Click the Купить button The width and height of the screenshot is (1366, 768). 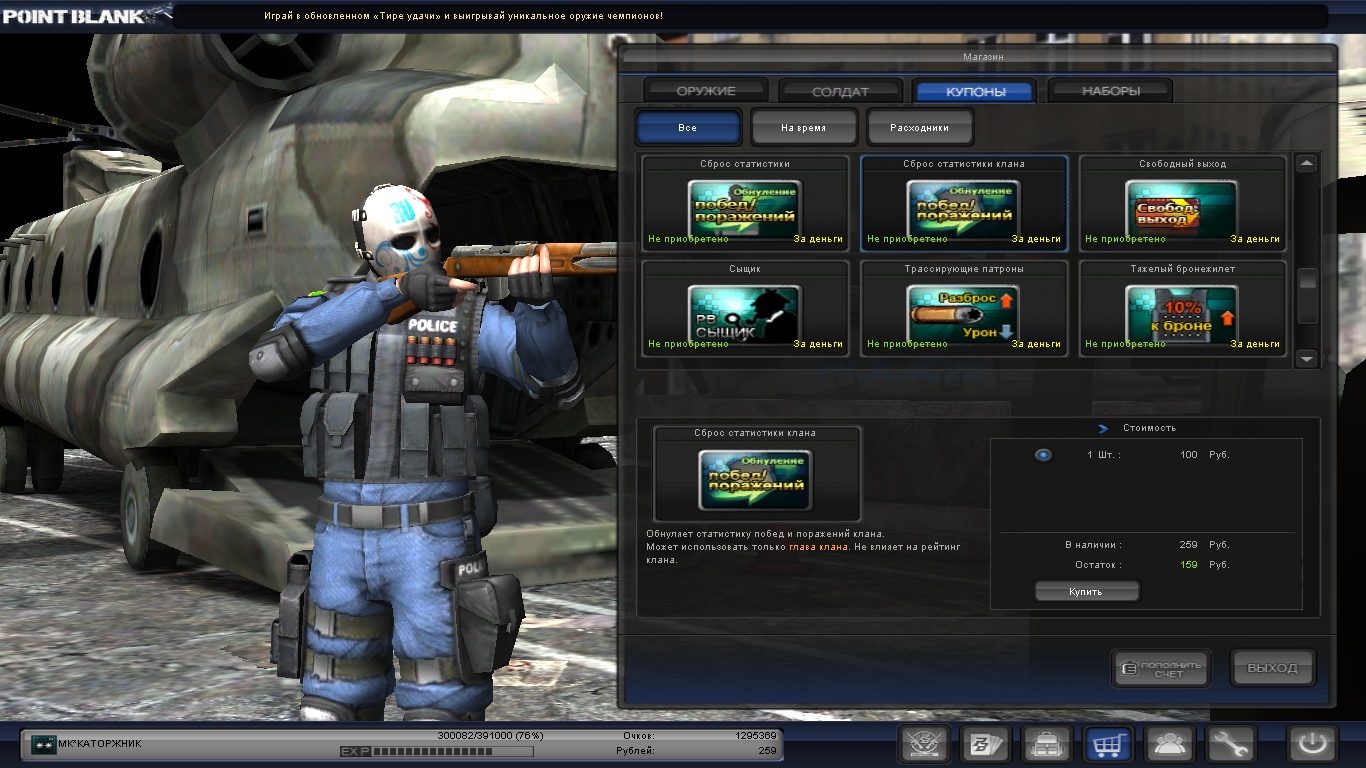point(1086,592)
